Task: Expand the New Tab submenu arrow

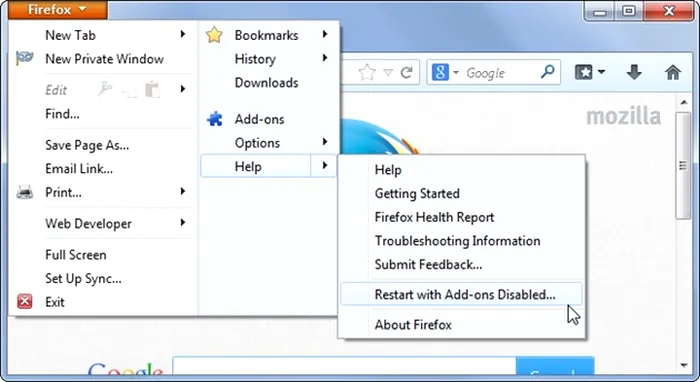Action: coord(183,34)
